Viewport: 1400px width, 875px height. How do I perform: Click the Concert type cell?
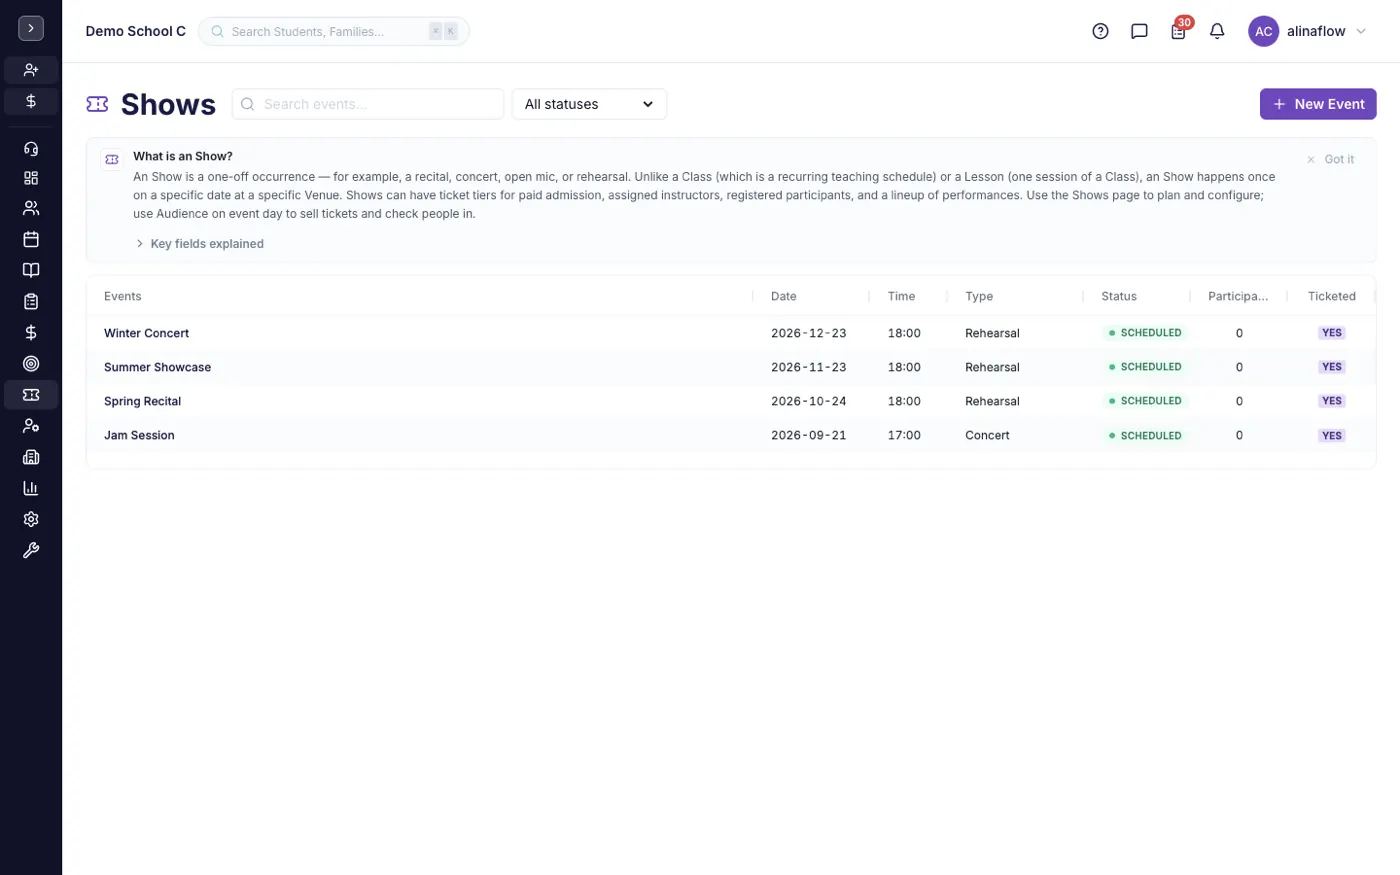coord(987,435)
